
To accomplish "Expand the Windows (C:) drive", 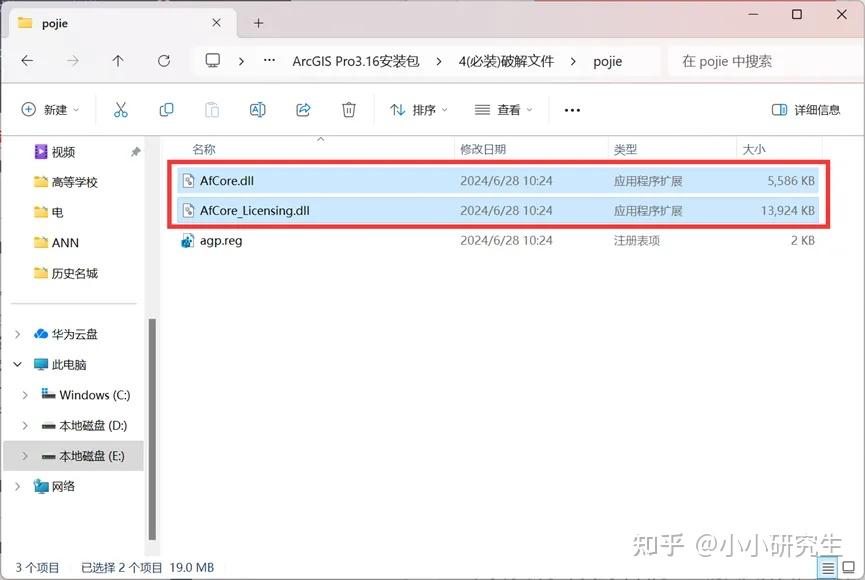I will pyautogui.click(x=25, y=395).
